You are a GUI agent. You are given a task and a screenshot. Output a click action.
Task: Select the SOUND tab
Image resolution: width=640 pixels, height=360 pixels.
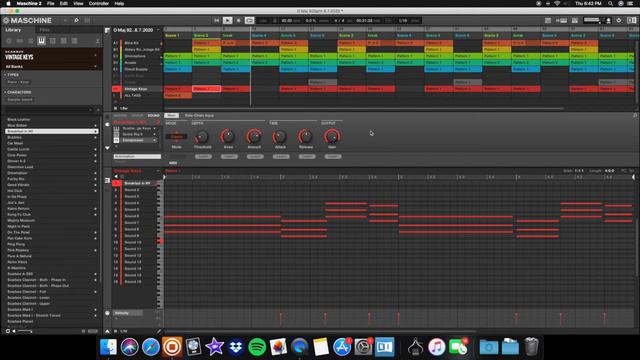pos(153,116)
